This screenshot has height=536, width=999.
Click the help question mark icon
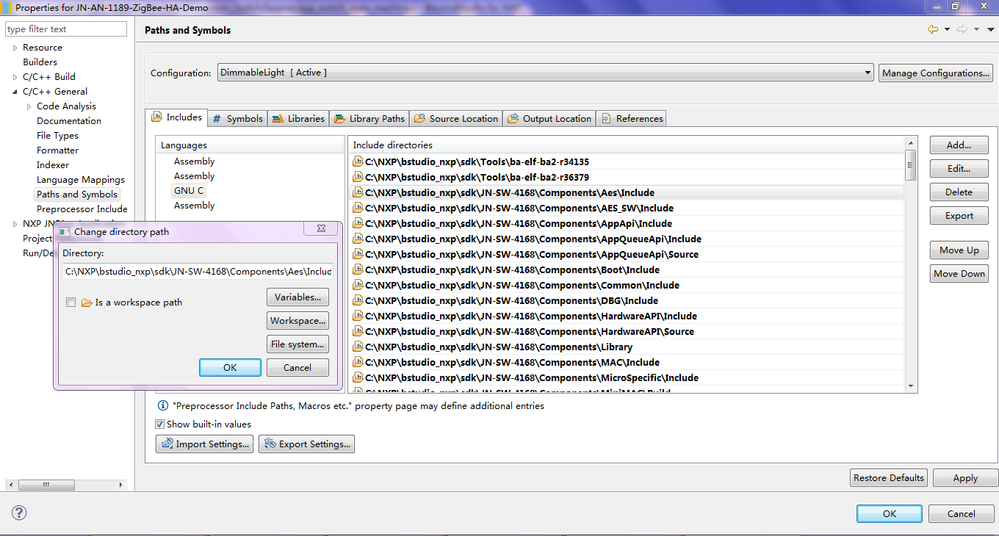click(19, 512)
